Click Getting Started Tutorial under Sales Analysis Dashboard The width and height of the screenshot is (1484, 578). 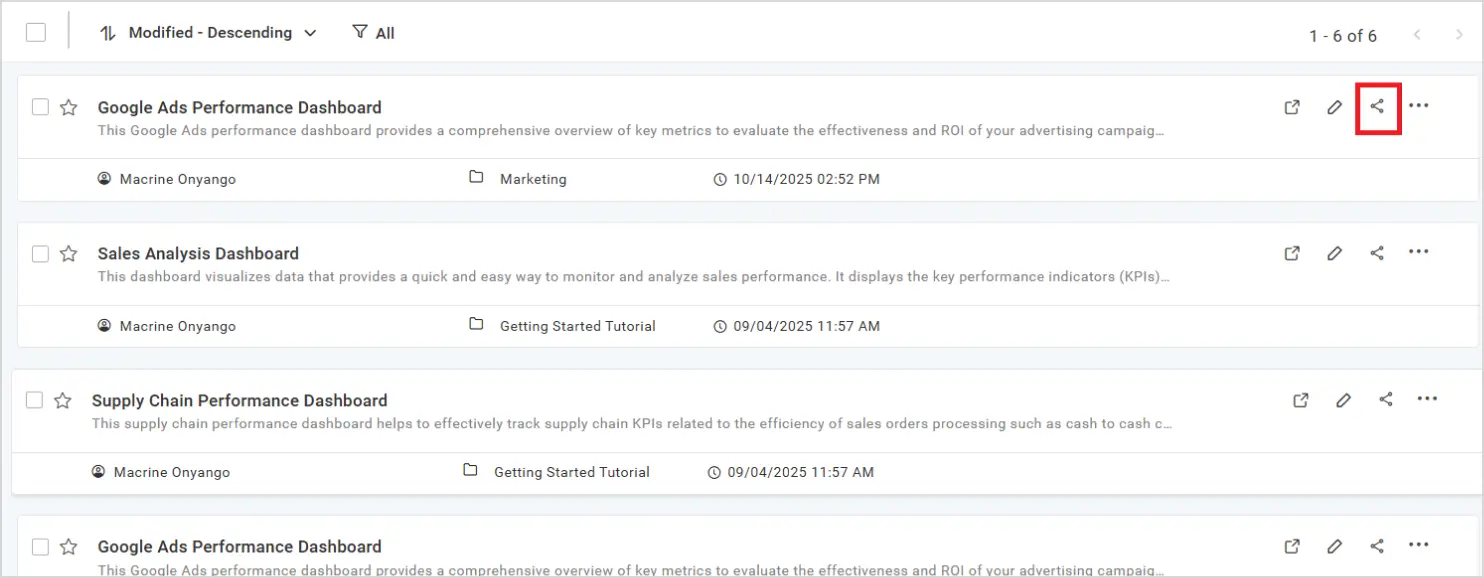click(x=578, y=326)
